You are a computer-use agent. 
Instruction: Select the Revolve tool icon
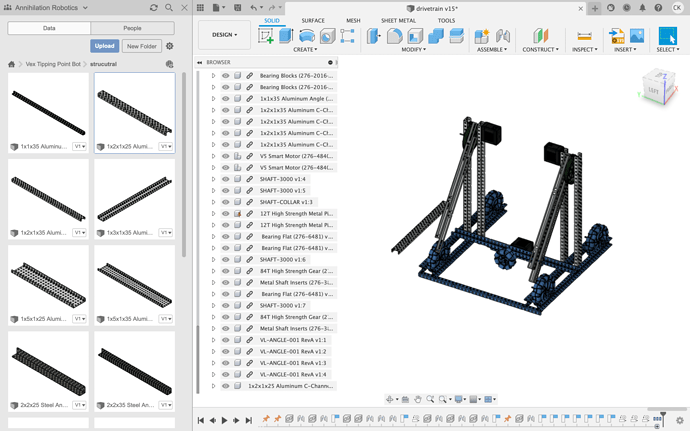tap(307, 36)
